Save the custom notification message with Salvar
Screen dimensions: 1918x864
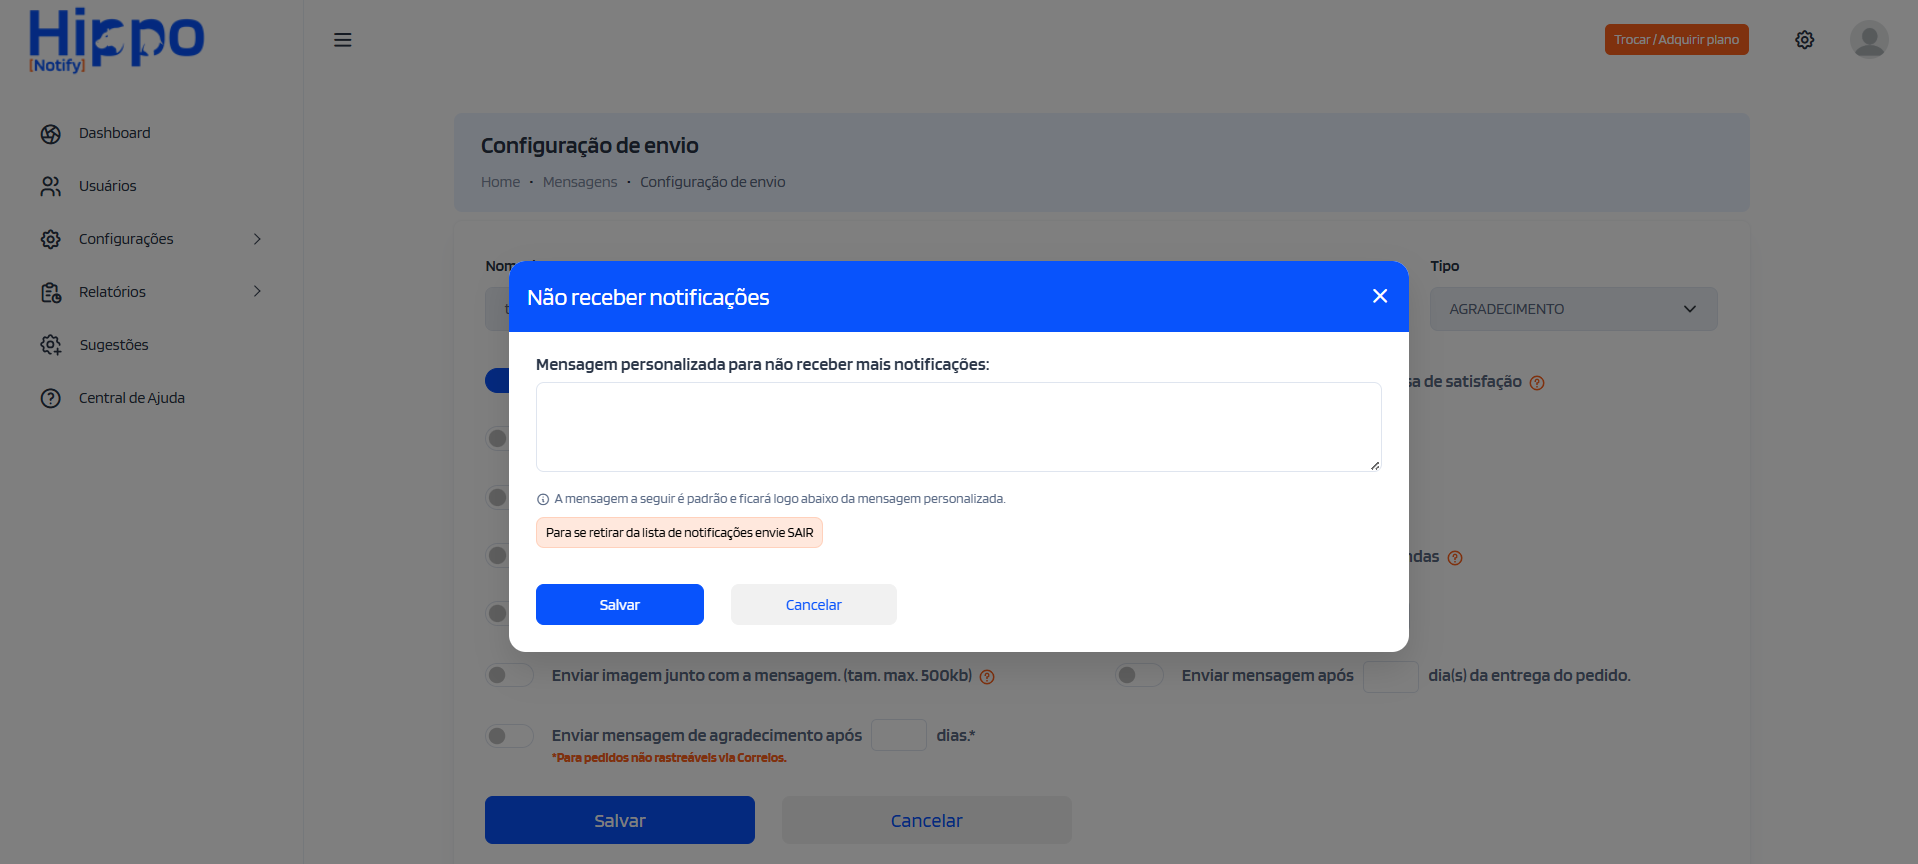pyautogui.click(x=619, y=604)
